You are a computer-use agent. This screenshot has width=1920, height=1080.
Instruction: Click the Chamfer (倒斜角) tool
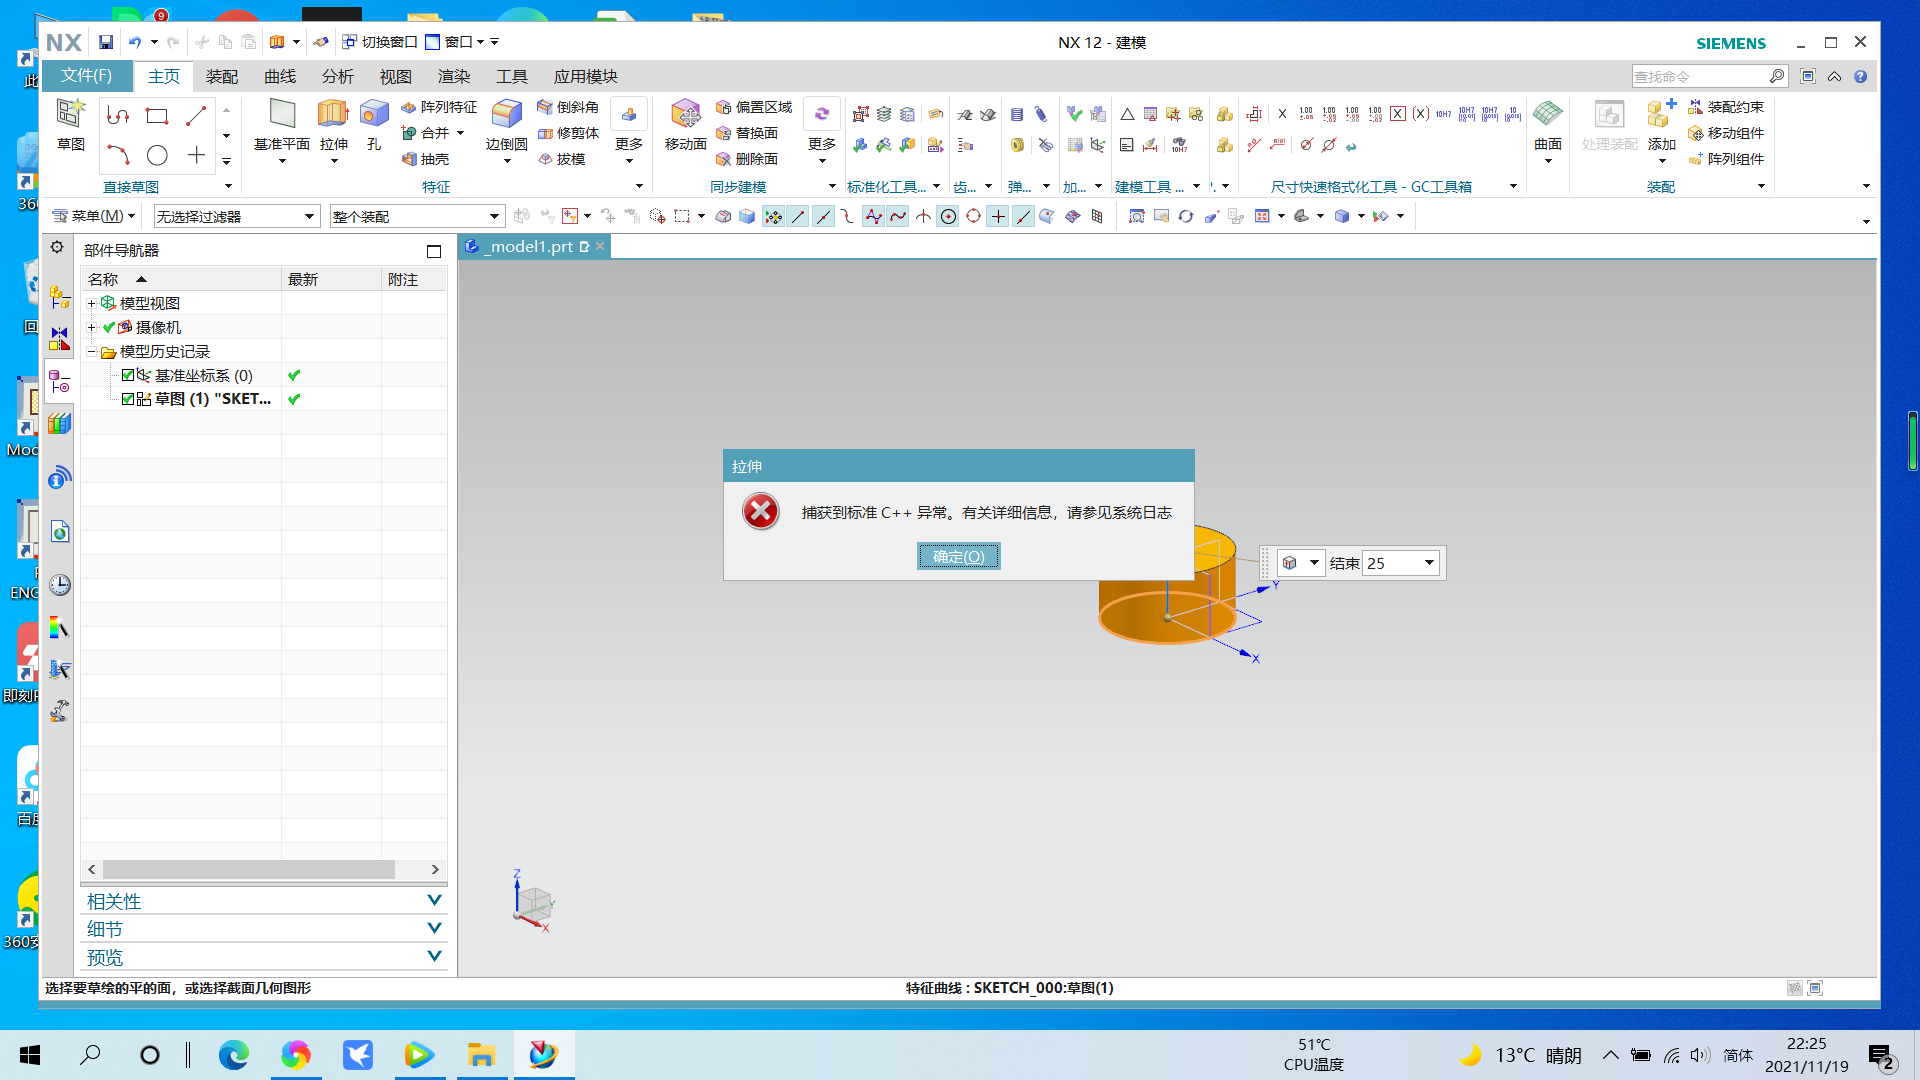coord(568,107)
